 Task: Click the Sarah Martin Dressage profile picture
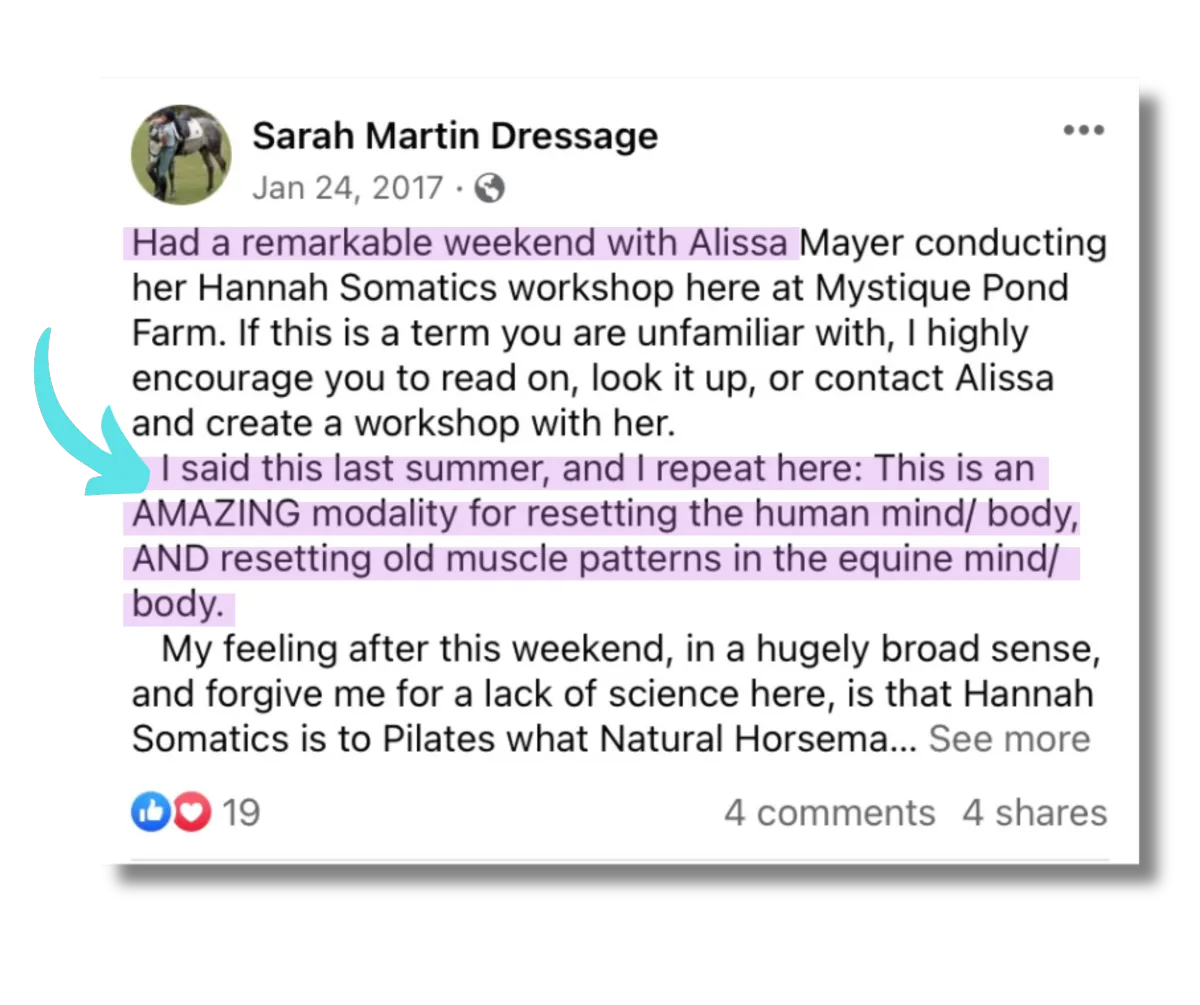[181, 155]
